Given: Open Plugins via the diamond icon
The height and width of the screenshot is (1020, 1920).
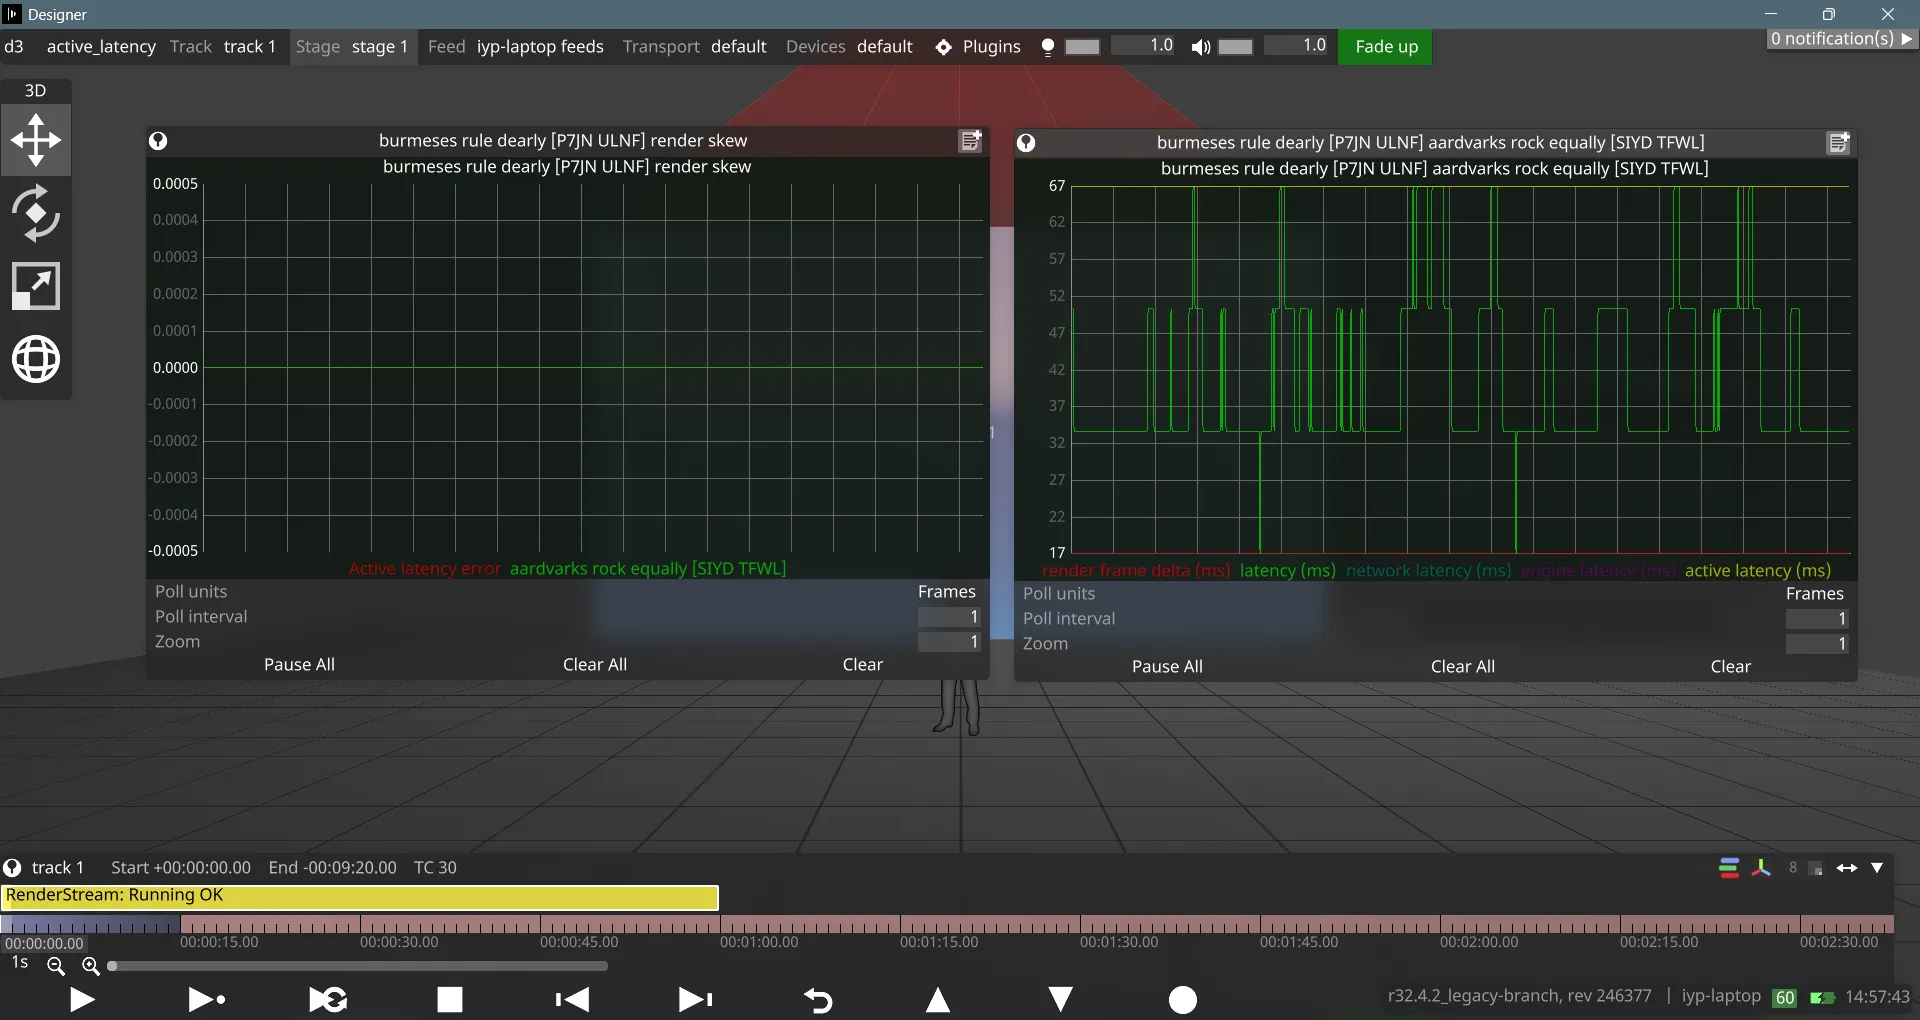Looking at the screenshot, I should click(x=943, y=46).
